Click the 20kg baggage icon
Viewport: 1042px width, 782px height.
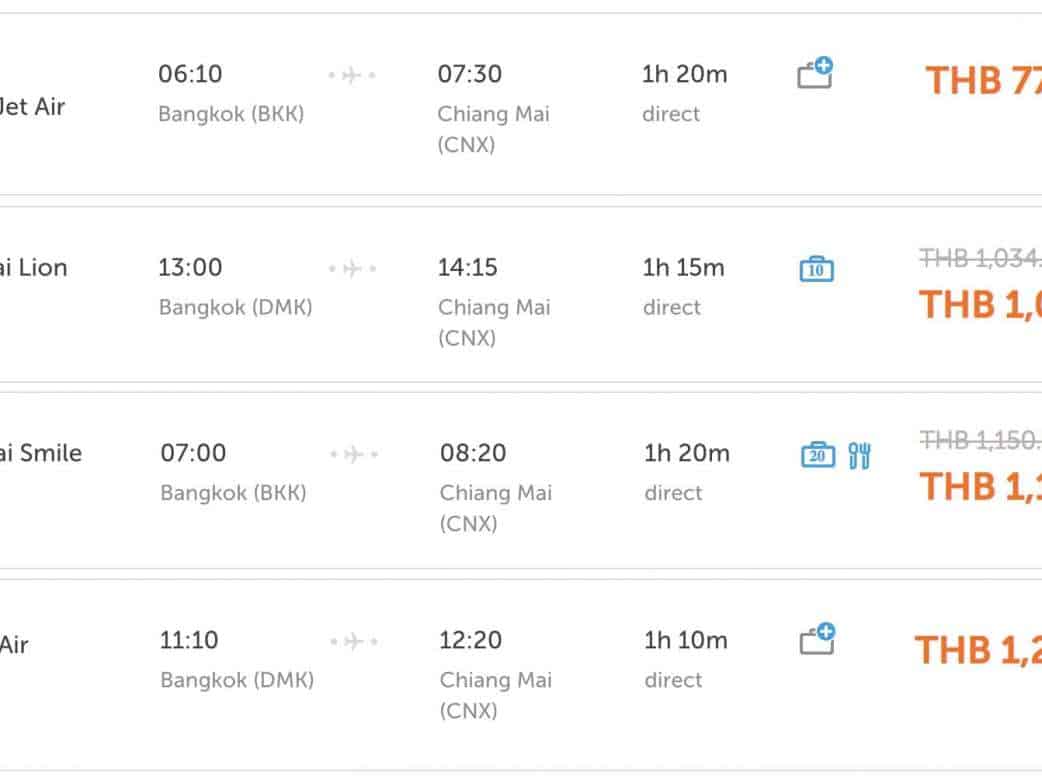(x=818, y=455)
